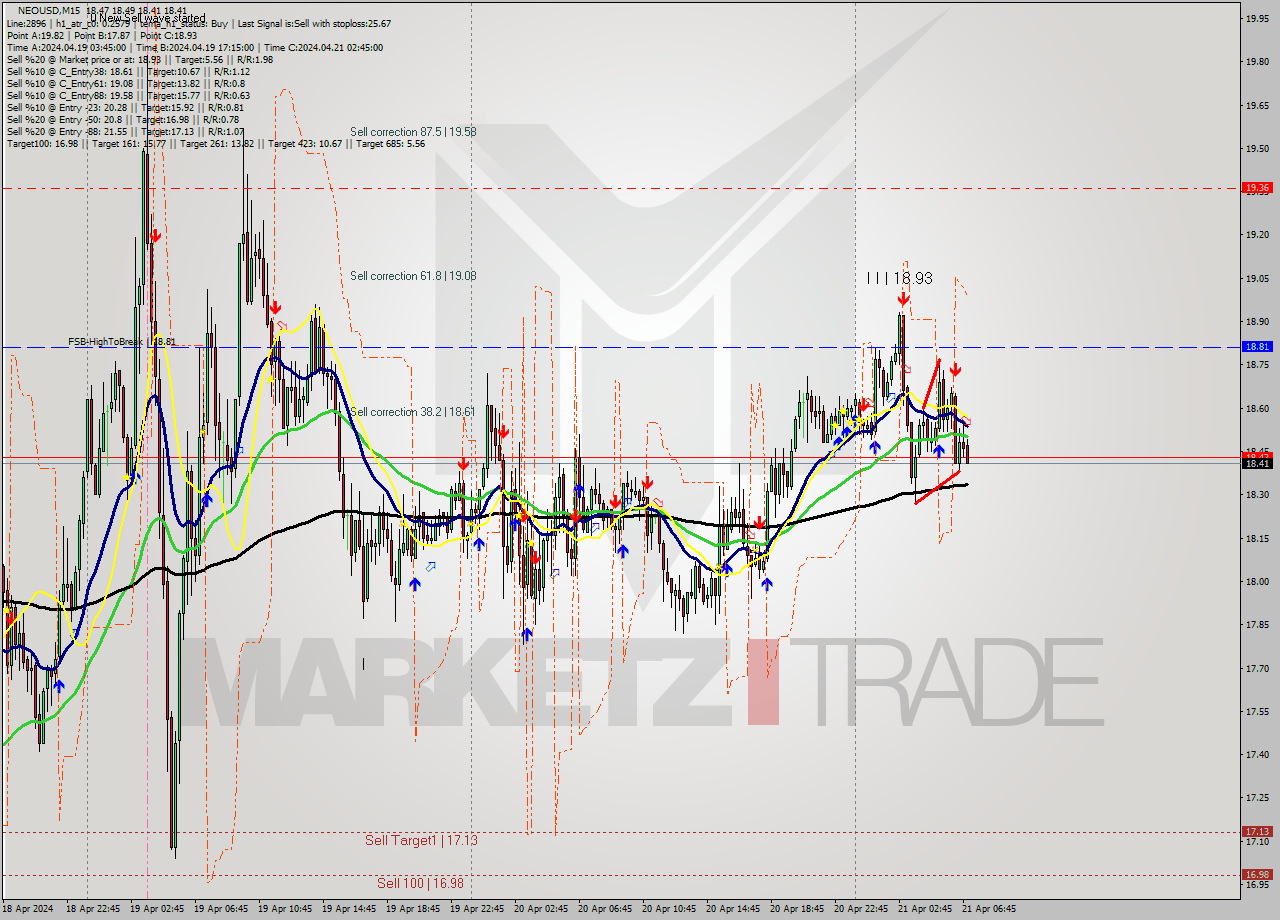The height and width of the screenshot is (920, 1280).
Task: Click the '20 Apr 22:45' time axis label
Action: (860, 909)
